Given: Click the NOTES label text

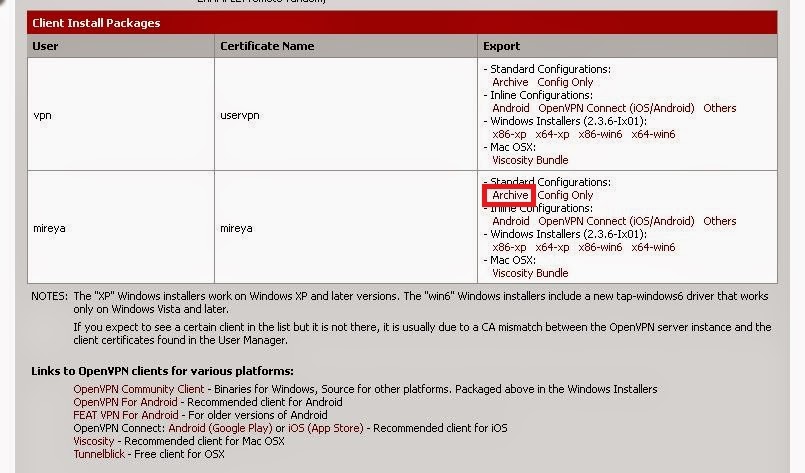Looking at the screenshot, I should point(49,296).
